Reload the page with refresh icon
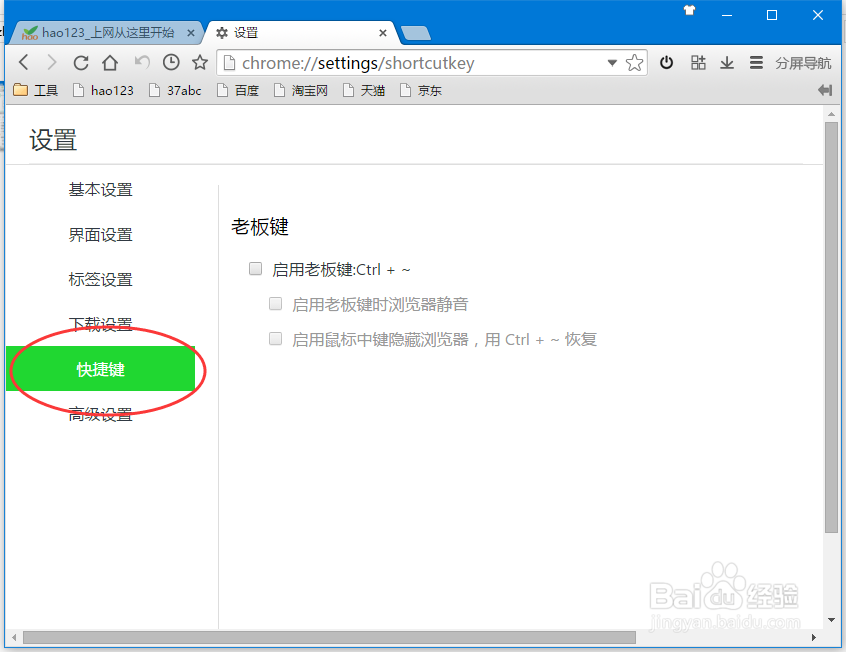 pyautogui.click(x=81, y=63)
